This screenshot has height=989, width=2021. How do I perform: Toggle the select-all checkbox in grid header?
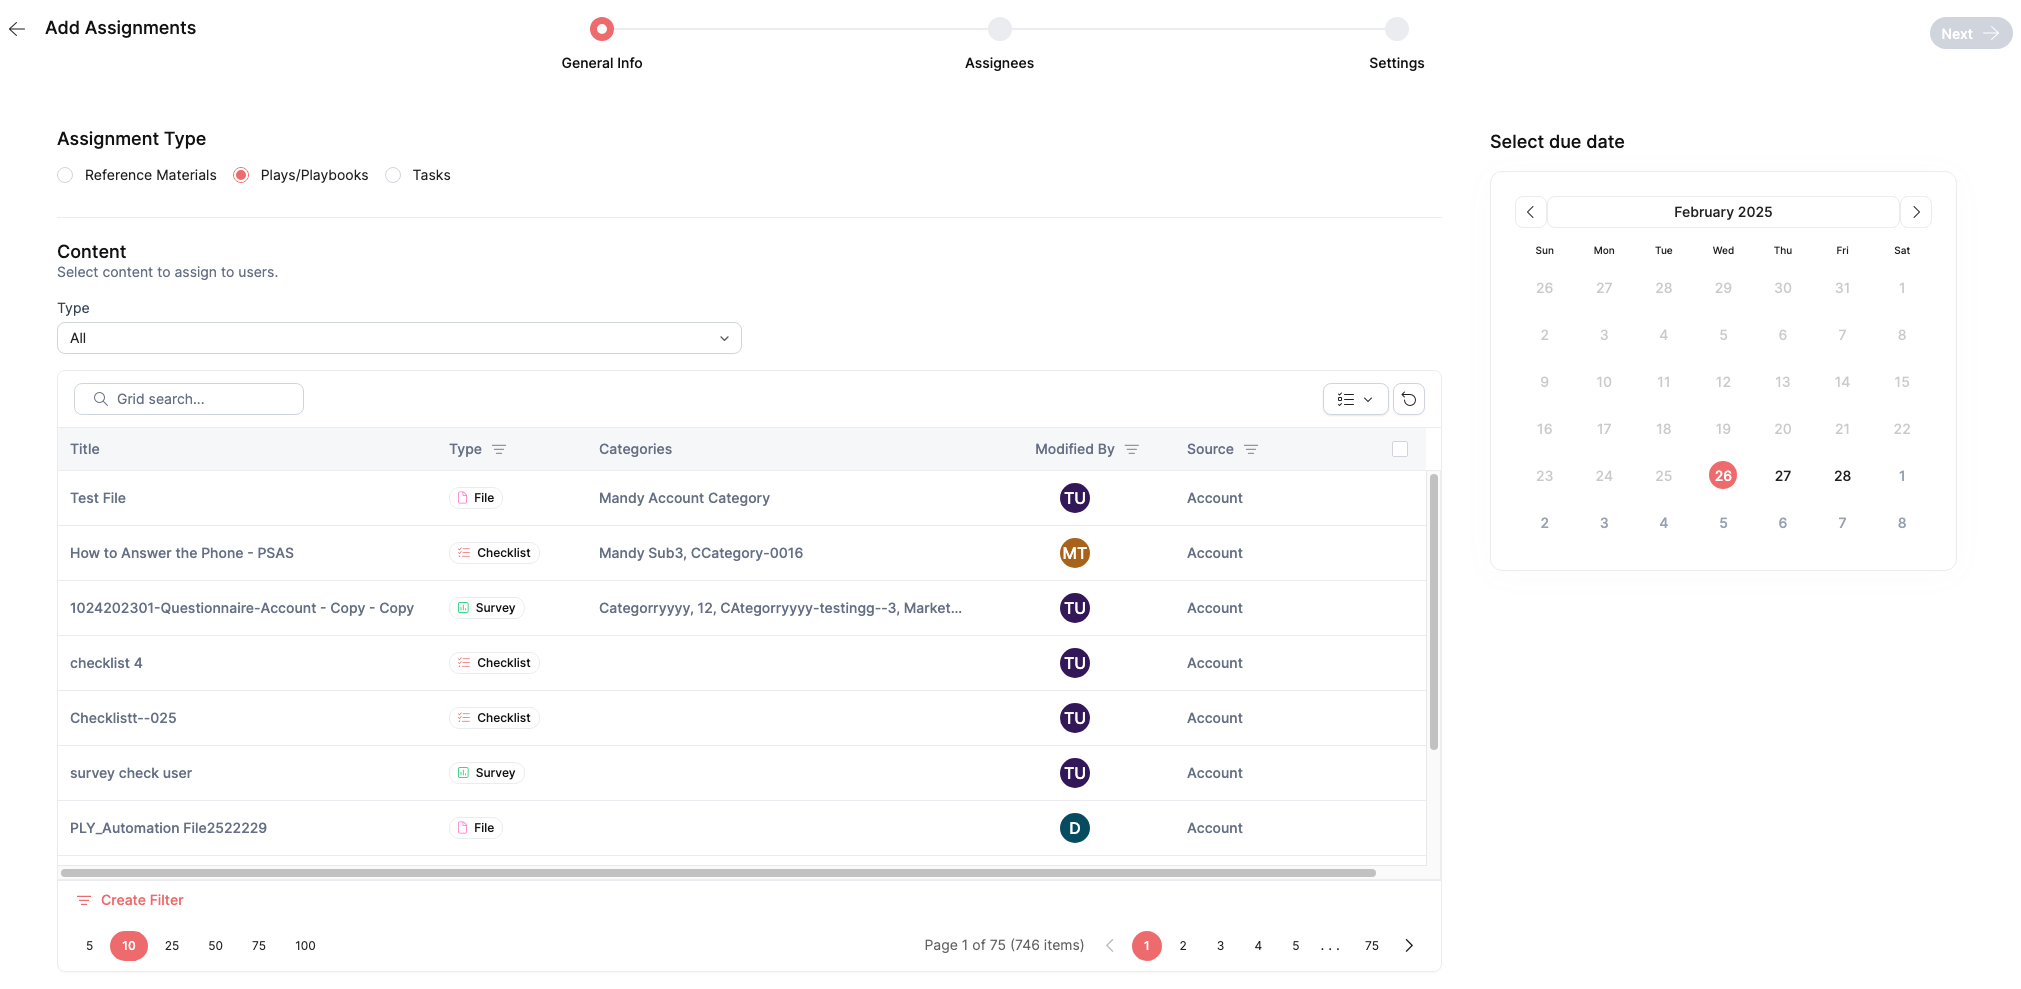pyautogui.click(x=1400, y=450)
